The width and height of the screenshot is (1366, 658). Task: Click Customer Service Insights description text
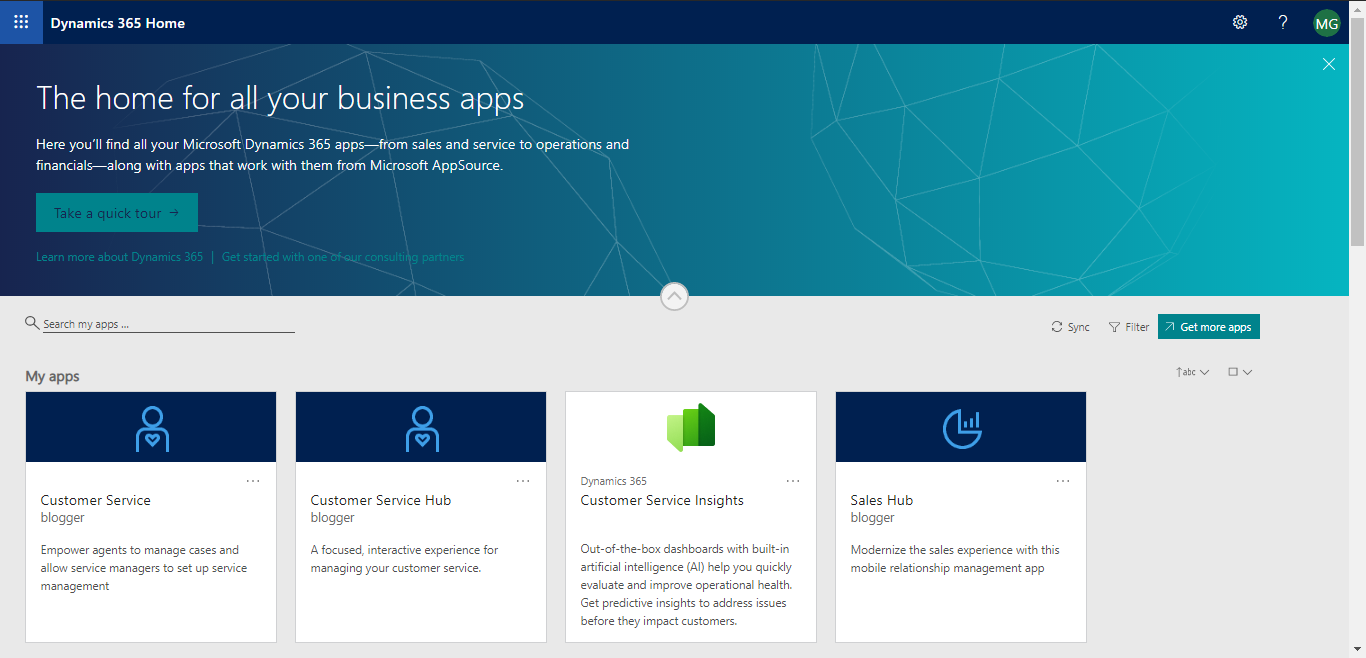point(687,585)
